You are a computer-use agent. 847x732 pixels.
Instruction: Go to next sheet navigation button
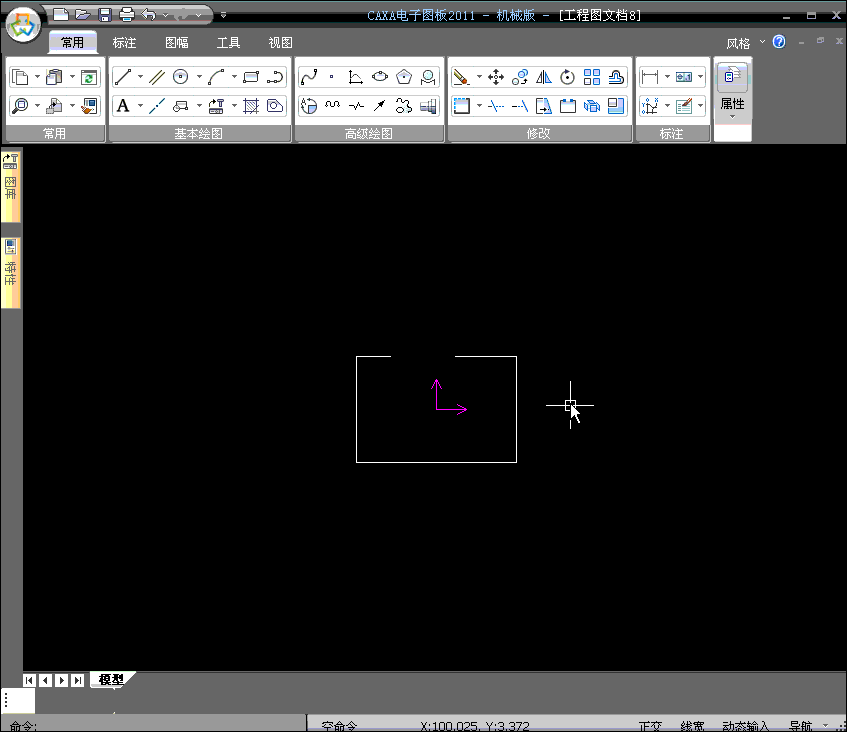click(62, 680)
